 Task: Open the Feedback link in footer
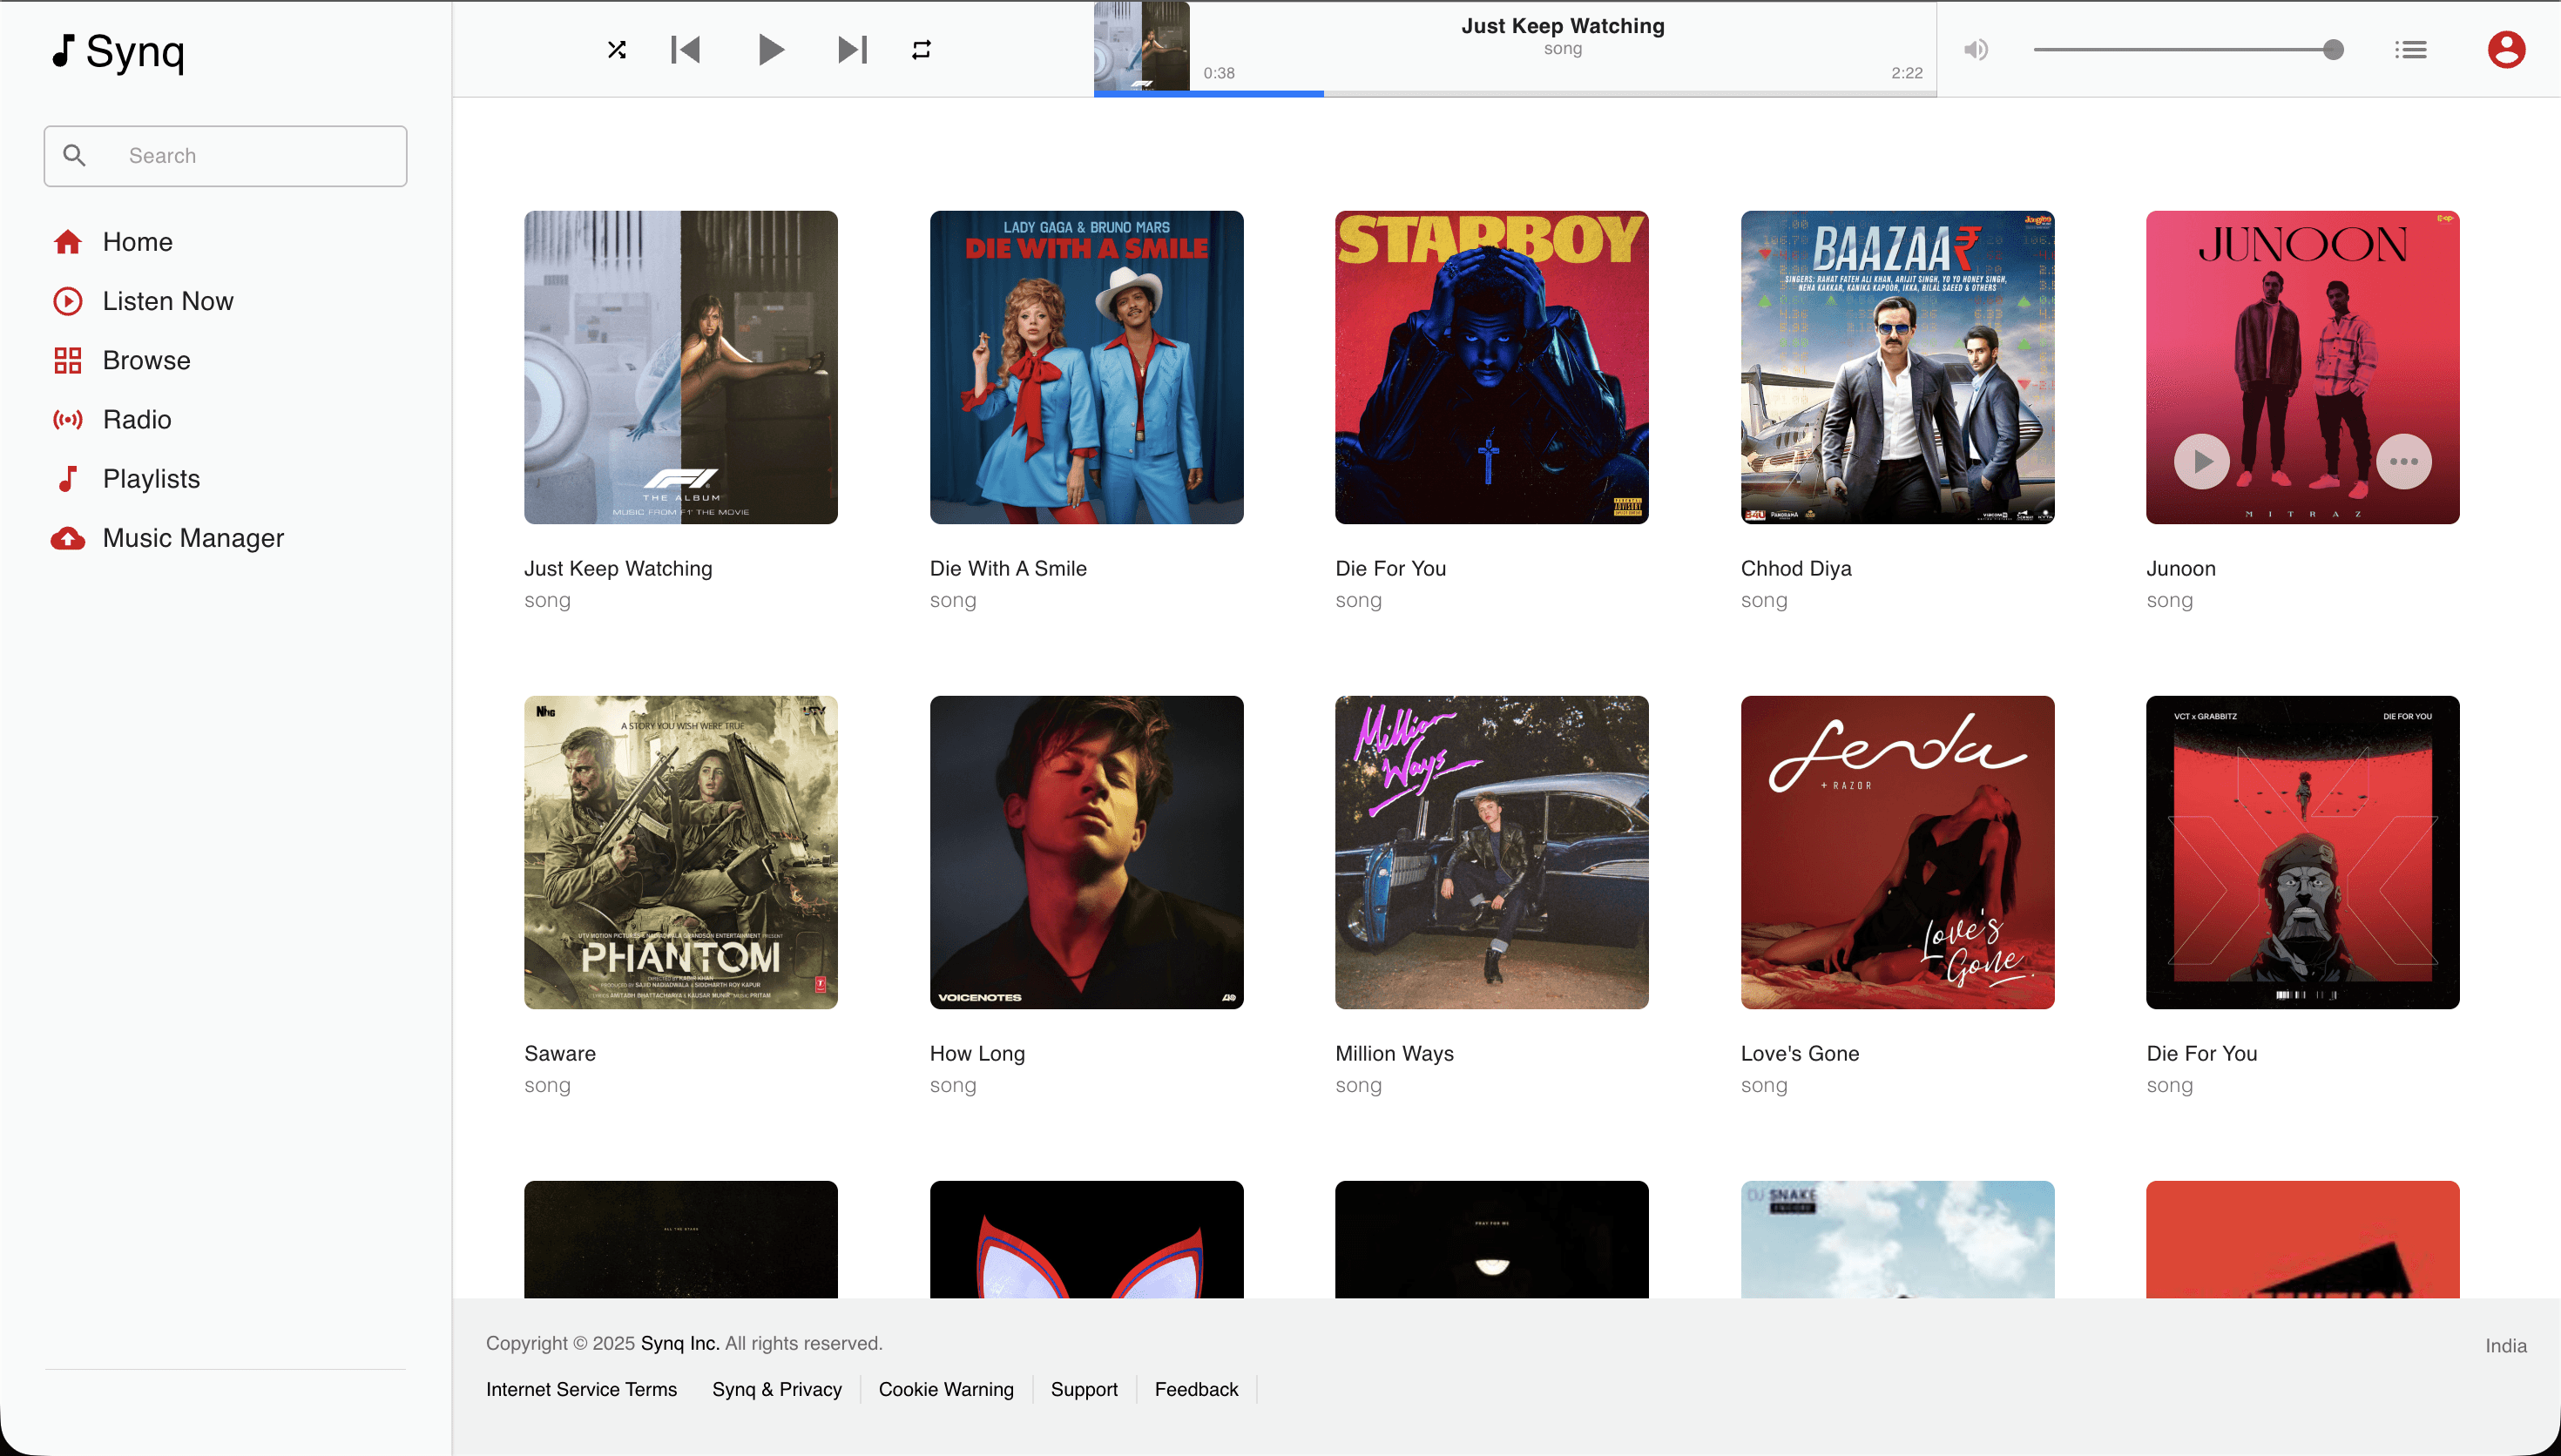click(x=1196, y=1389)
